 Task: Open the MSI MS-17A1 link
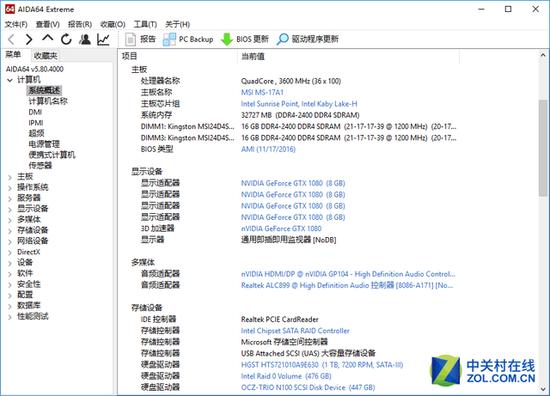pos(262,92)
